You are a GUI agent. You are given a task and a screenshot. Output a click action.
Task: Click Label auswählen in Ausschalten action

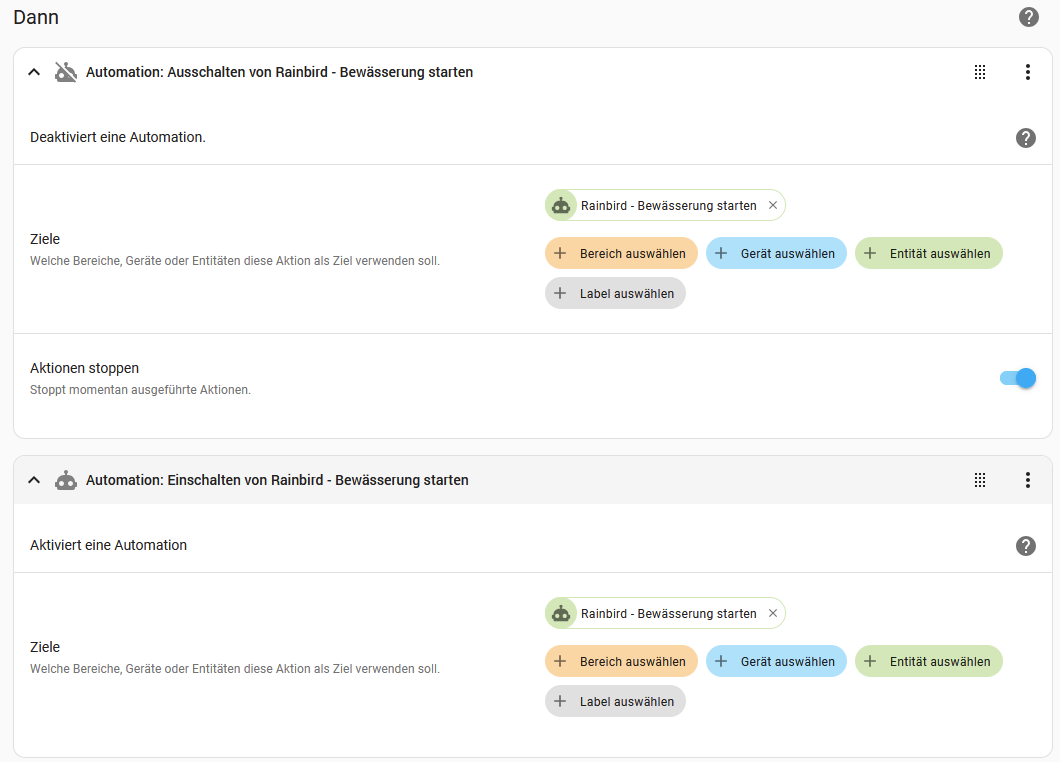(x=615, y=293)
